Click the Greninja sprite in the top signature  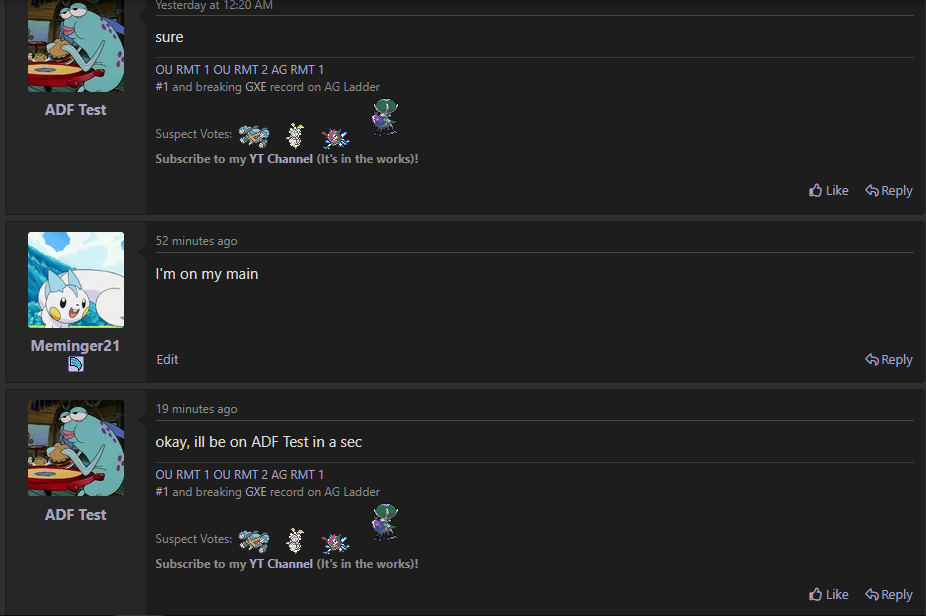coord(335,138)
